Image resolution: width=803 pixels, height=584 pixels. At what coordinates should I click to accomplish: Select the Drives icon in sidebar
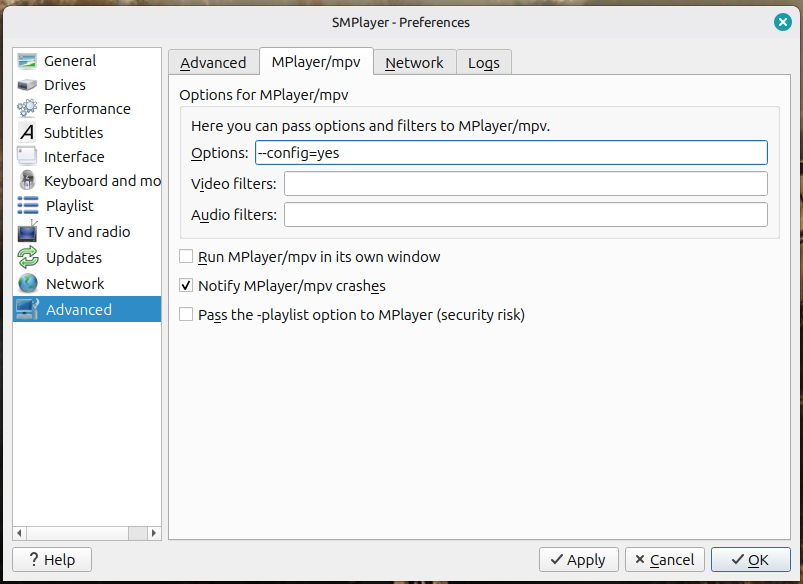click(27, 85)
